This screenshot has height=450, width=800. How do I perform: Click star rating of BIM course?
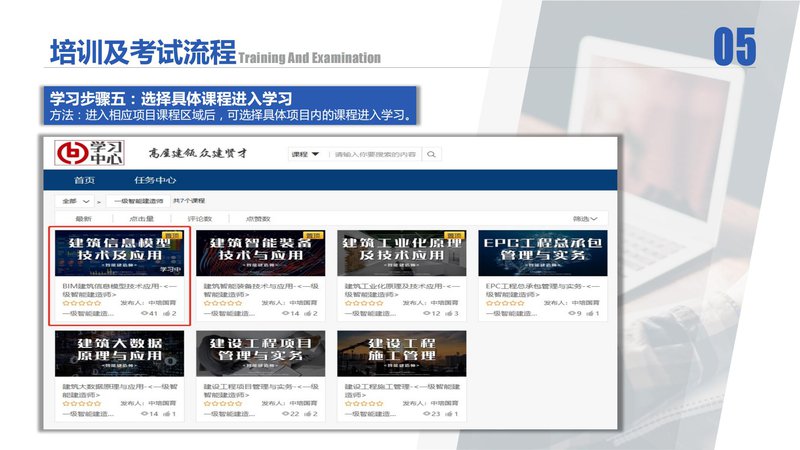pyautogui.click(x=82, y=303)
